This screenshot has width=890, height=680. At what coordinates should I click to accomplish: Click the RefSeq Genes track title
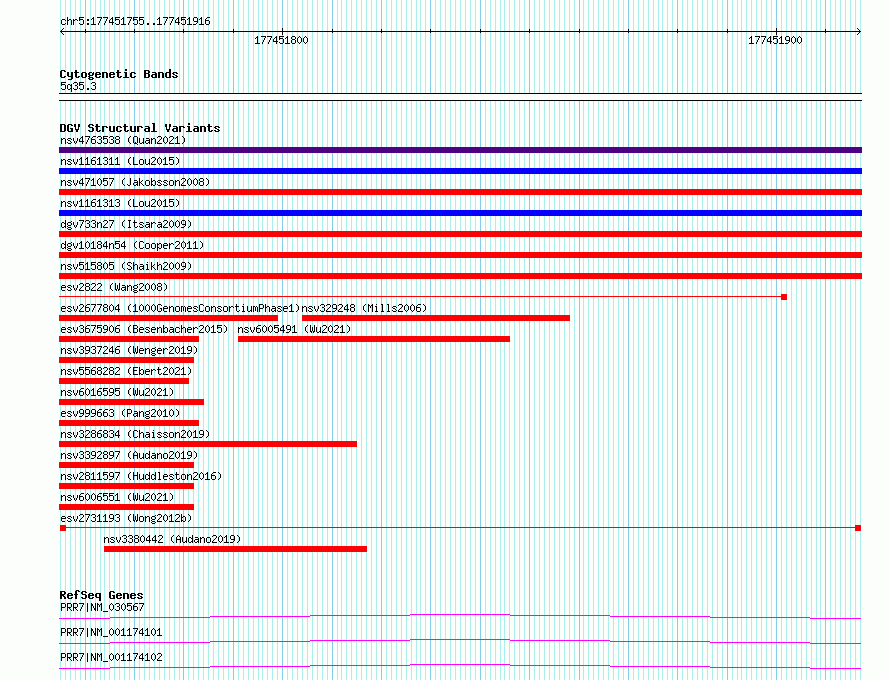pyautogui.click(x=101, y=595)
